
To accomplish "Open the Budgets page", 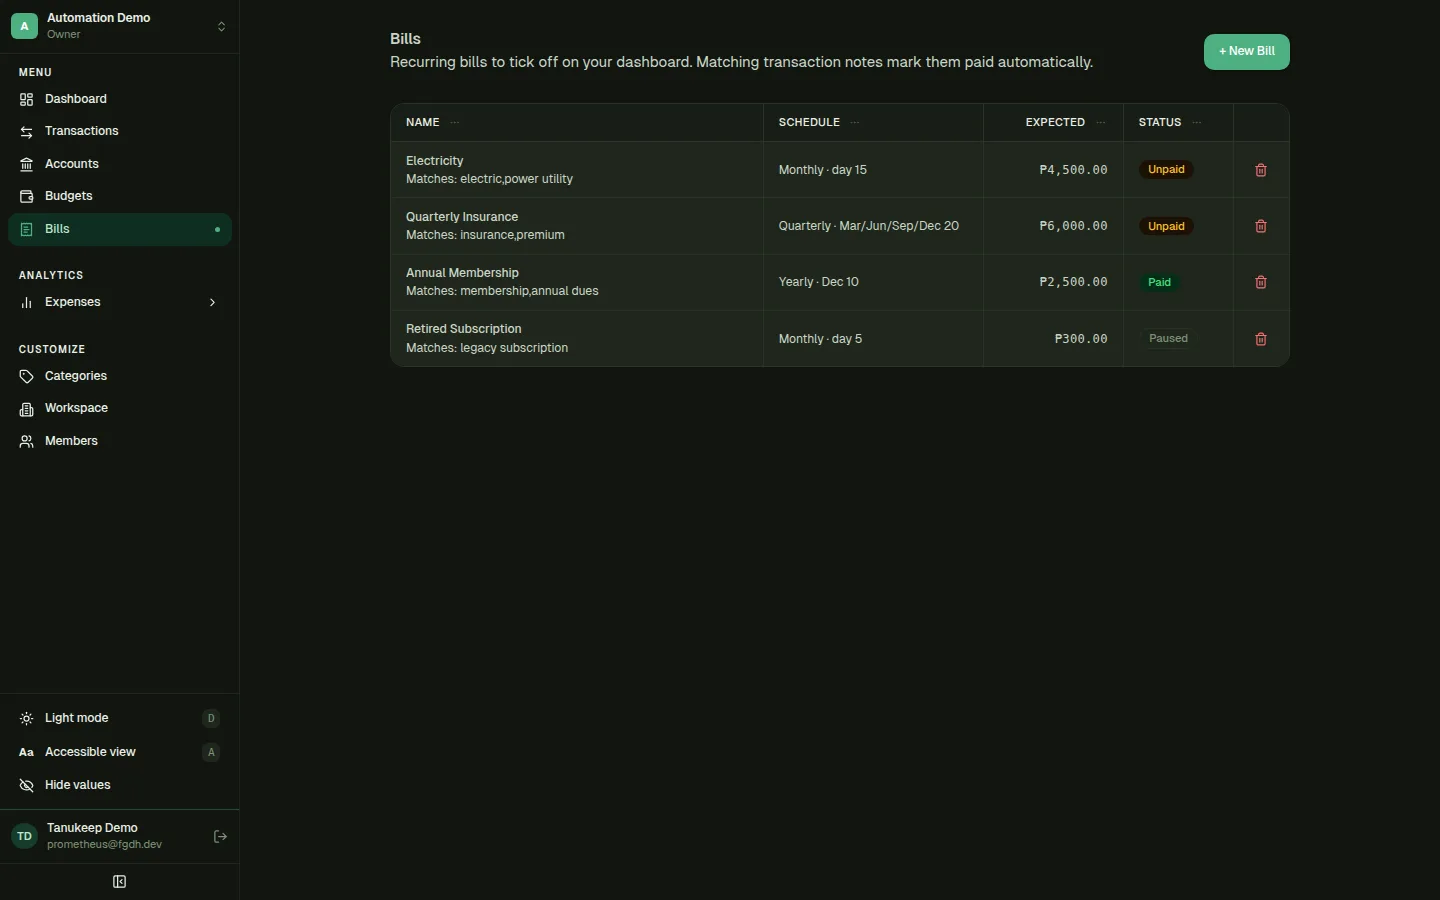I will coord(120,197).
